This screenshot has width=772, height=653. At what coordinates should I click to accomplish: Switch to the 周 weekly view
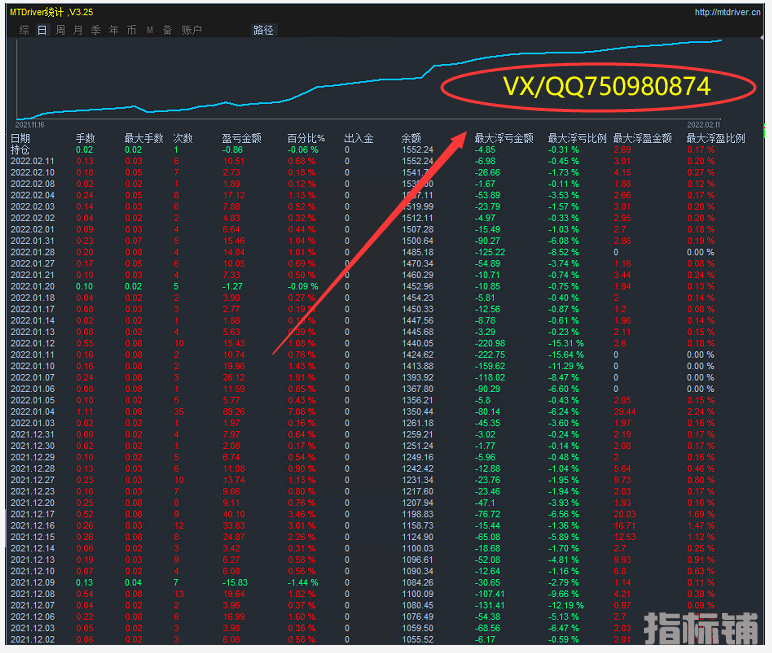(60, 30)
